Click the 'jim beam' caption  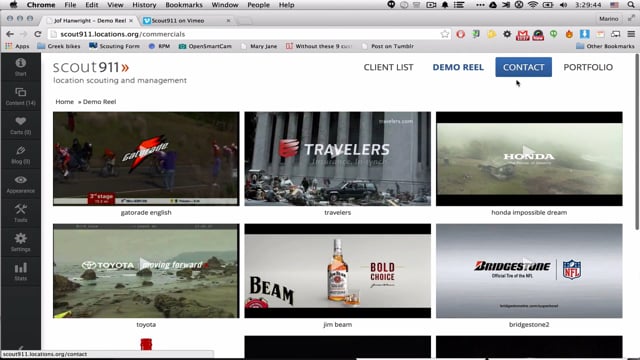pyautogui.click(x=338, y=324)
